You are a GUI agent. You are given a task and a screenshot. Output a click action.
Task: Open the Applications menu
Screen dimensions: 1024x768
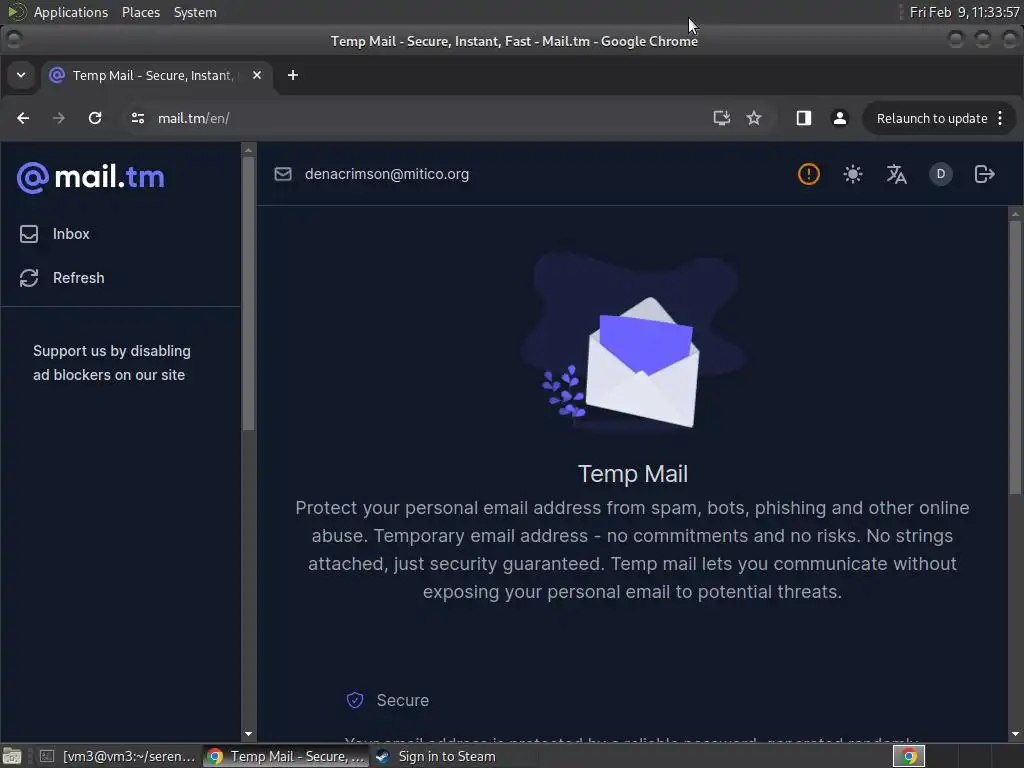pyautogui.click(x=71, y=12)
